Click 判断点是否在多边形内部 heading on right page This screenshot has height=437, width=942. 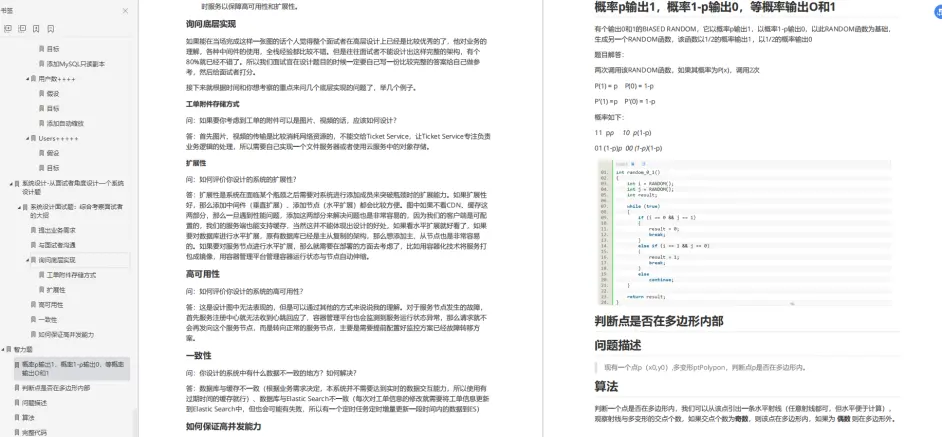pos(658,321)
